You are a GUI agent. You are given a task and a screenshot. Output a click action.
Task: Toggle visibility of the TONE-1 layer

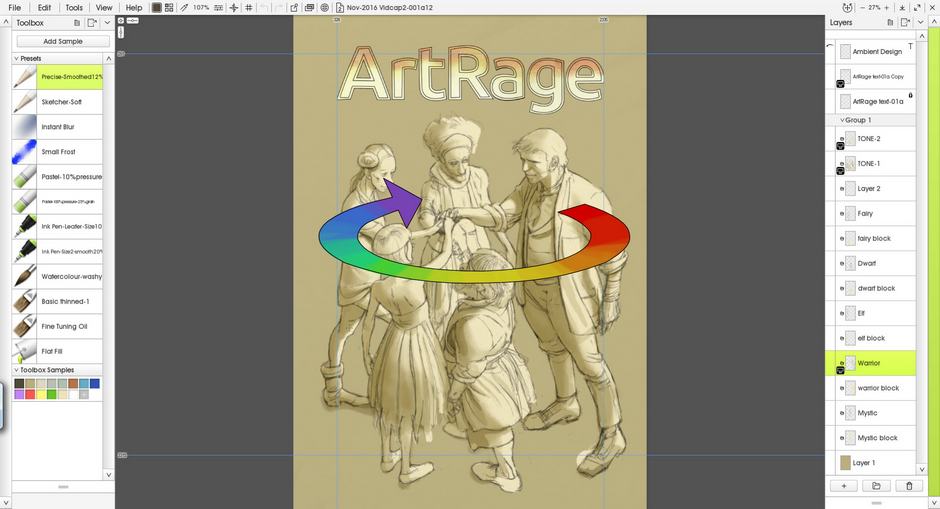(x=842, y=164)
